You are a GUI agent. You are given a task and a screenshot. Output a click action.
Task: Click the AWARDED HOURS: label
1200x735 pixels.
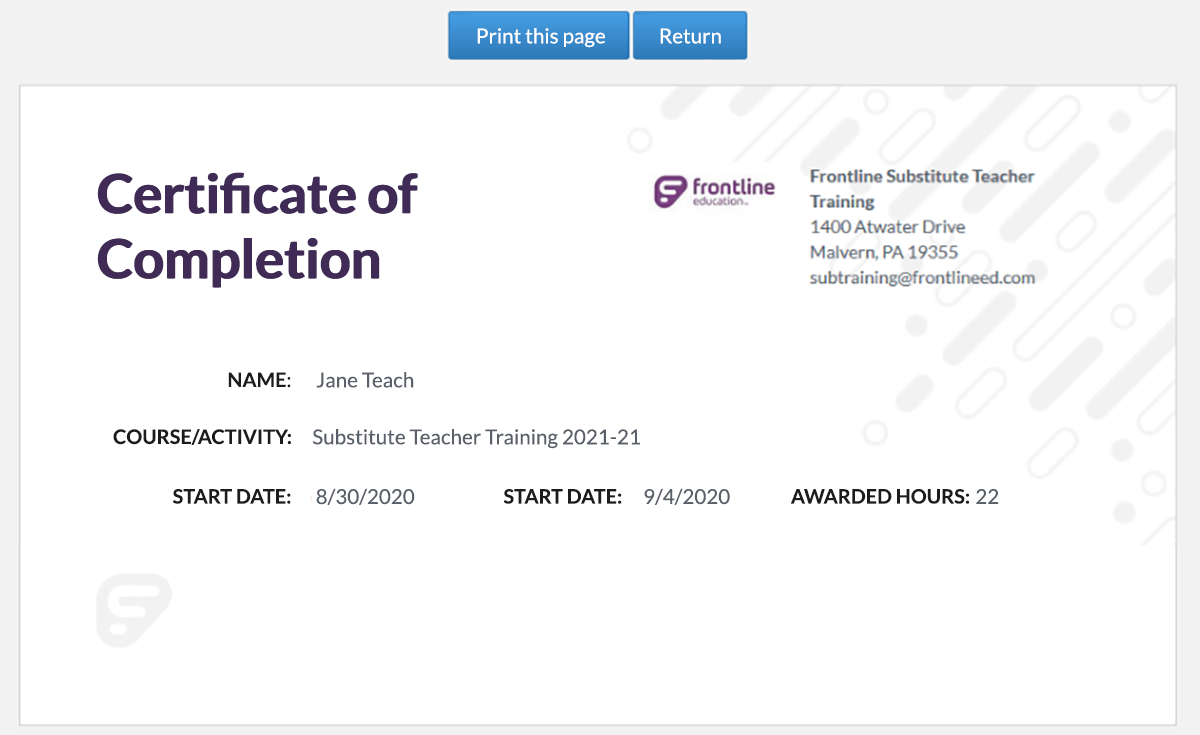(880, 497)
